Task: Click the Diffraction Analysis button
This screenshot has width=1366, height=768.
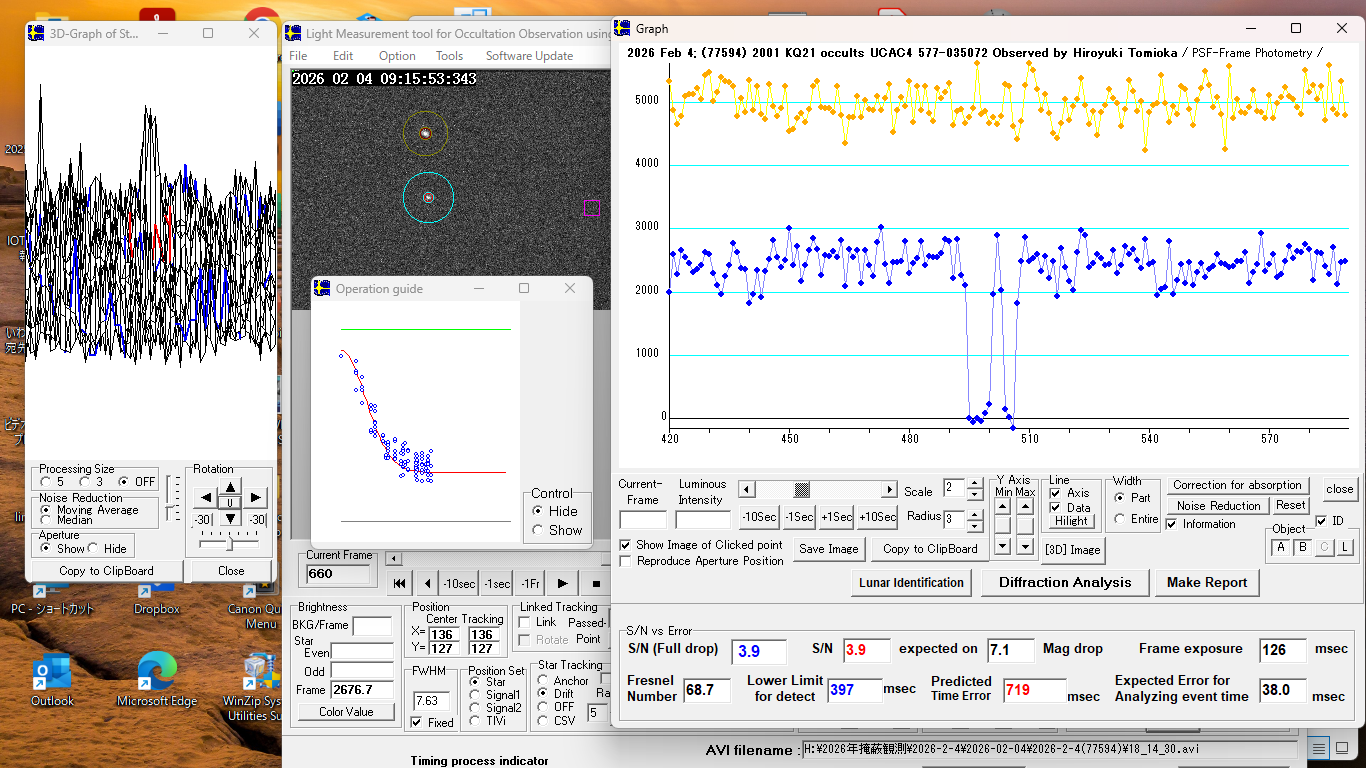Action: coord(1064,582)
